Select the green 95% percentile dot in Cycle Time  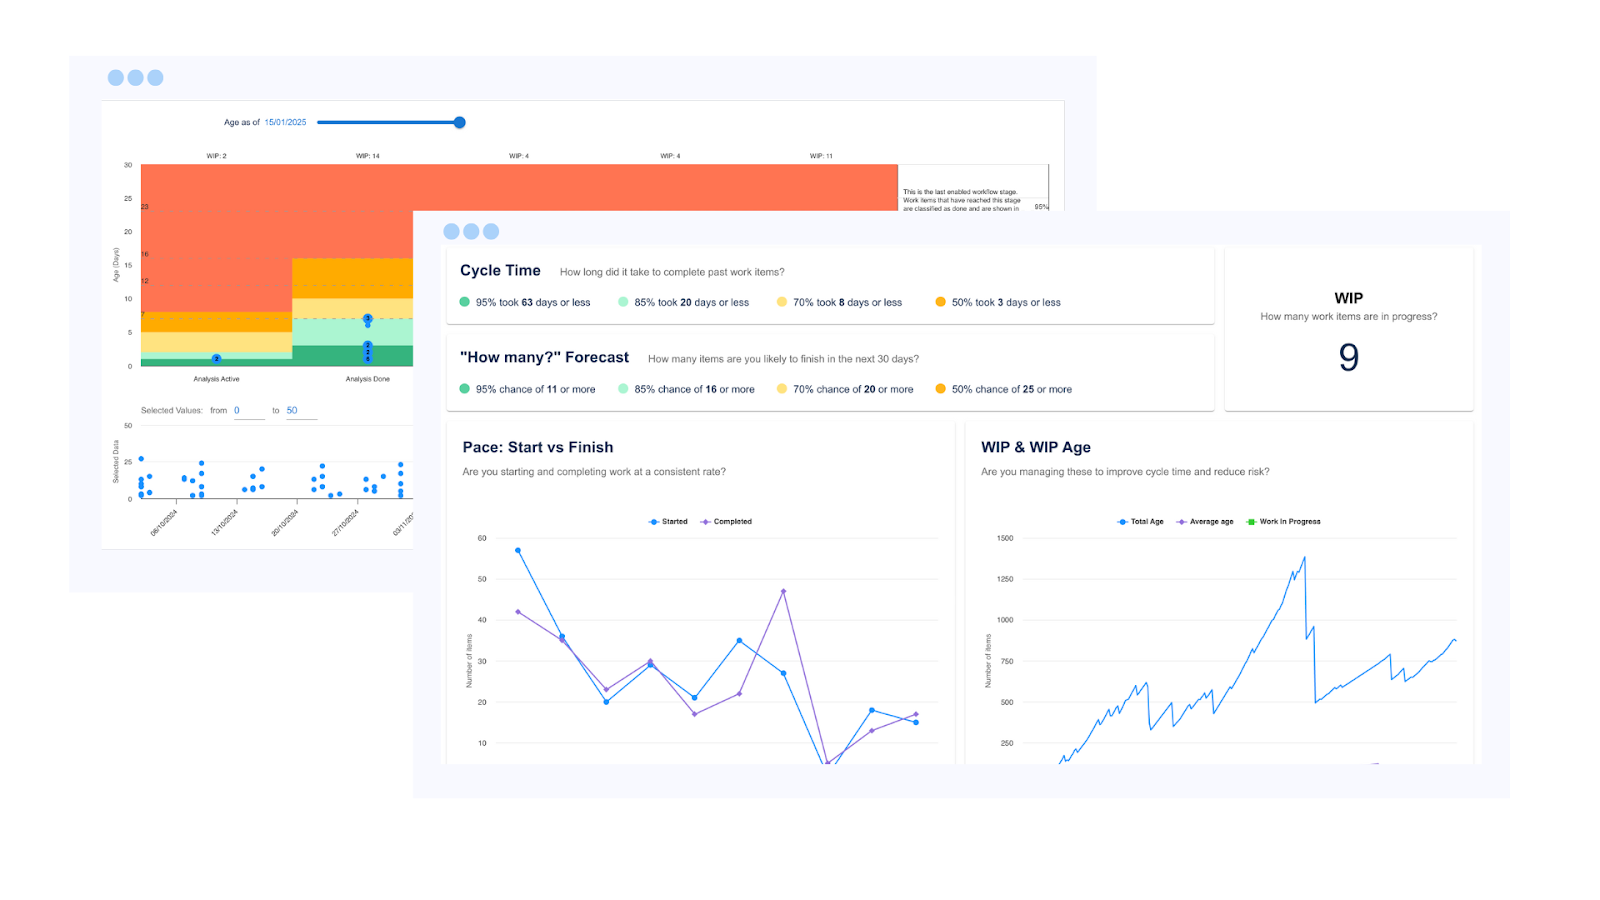463,302
